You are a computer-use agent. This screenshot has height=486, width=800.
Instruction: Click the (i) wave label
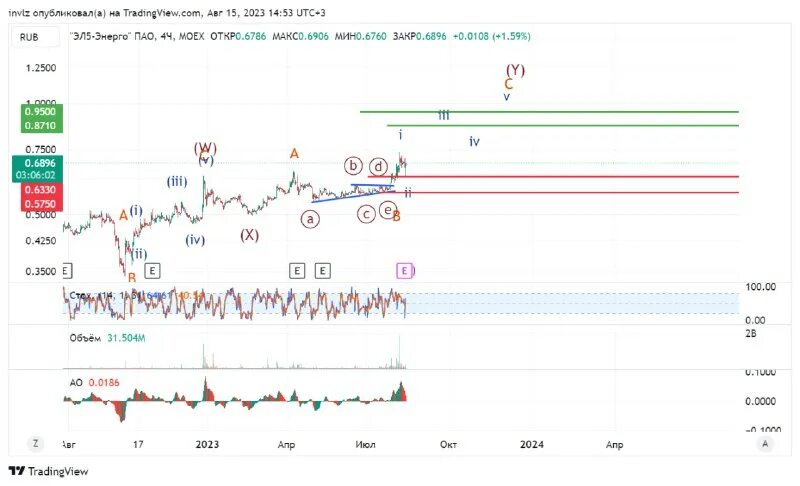136,210
